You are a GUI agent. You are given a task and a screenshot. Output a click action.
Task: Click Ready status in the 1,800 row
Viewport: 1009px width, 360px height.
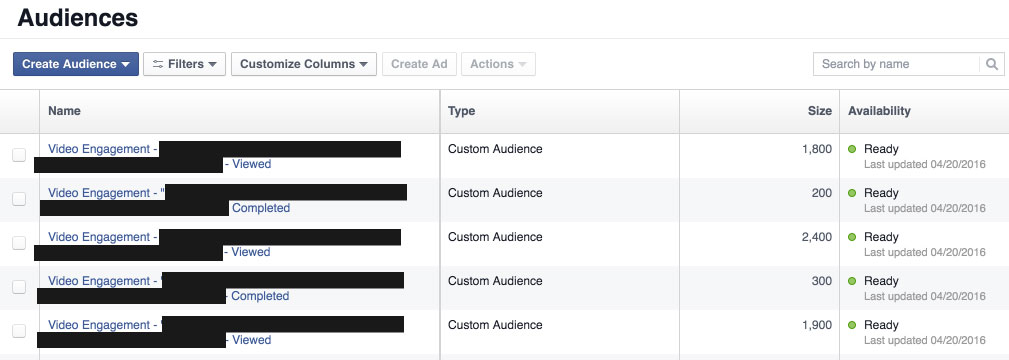881,149
